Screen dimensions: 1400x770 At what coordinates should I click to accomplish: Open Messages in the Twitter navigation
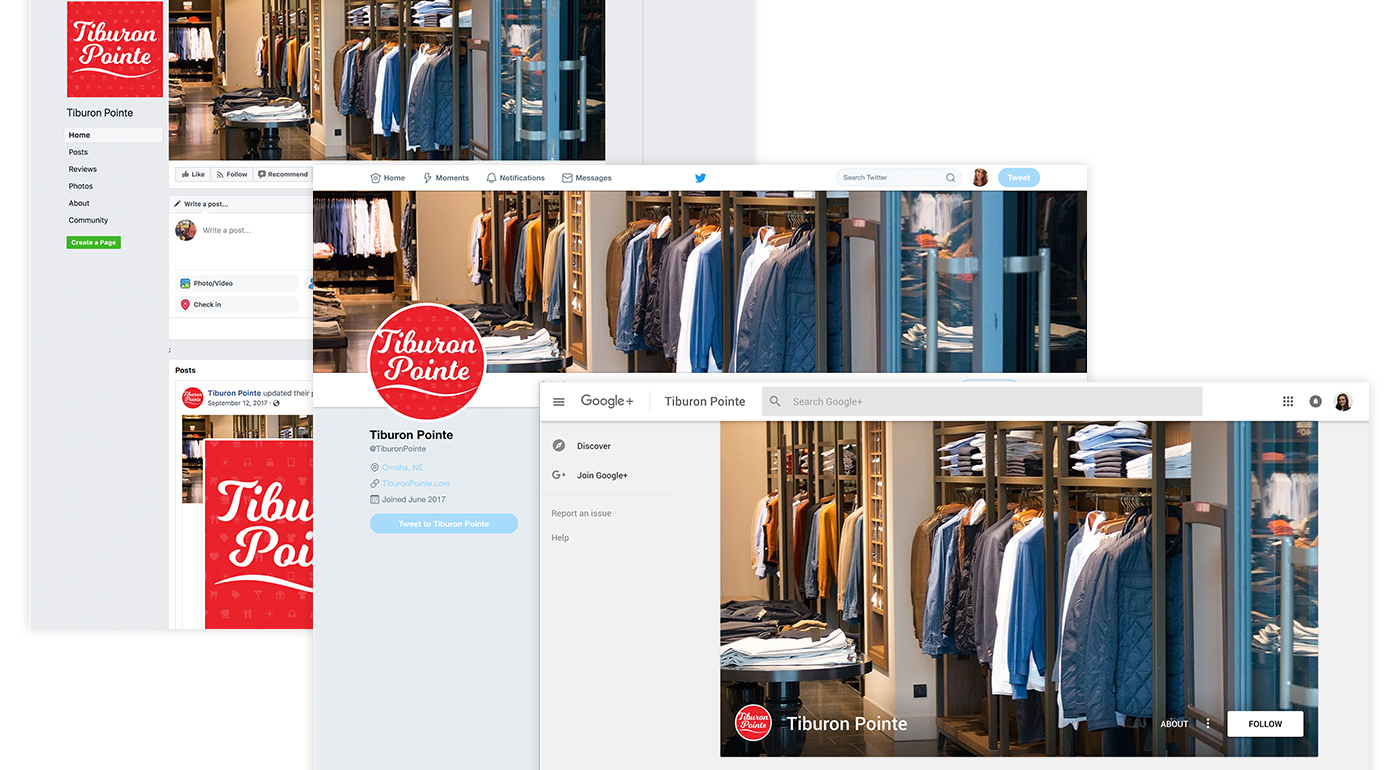tap(587, 178)
